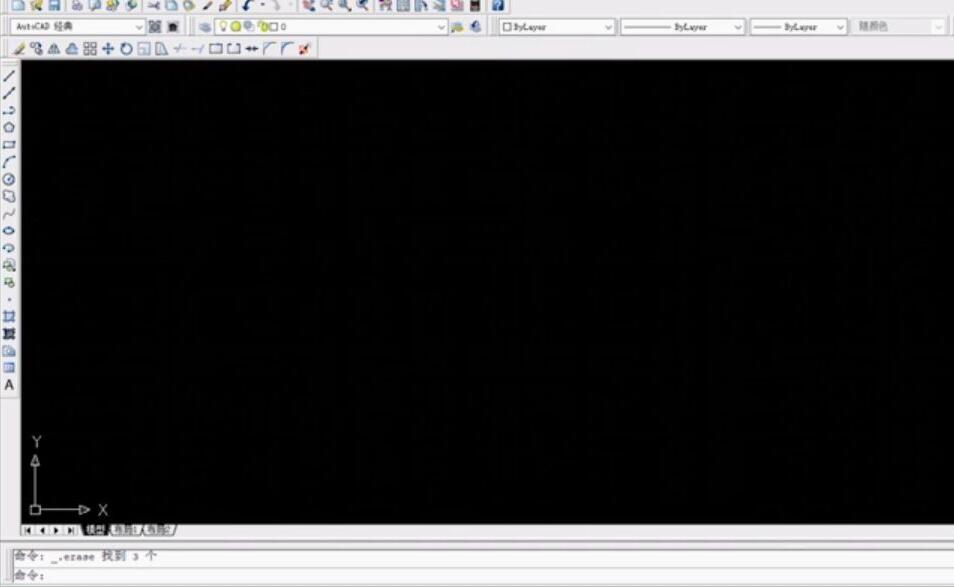Select the Explode tool
Image resolution: width=954 pixels, height=587 pixels.
click(304, 49)
